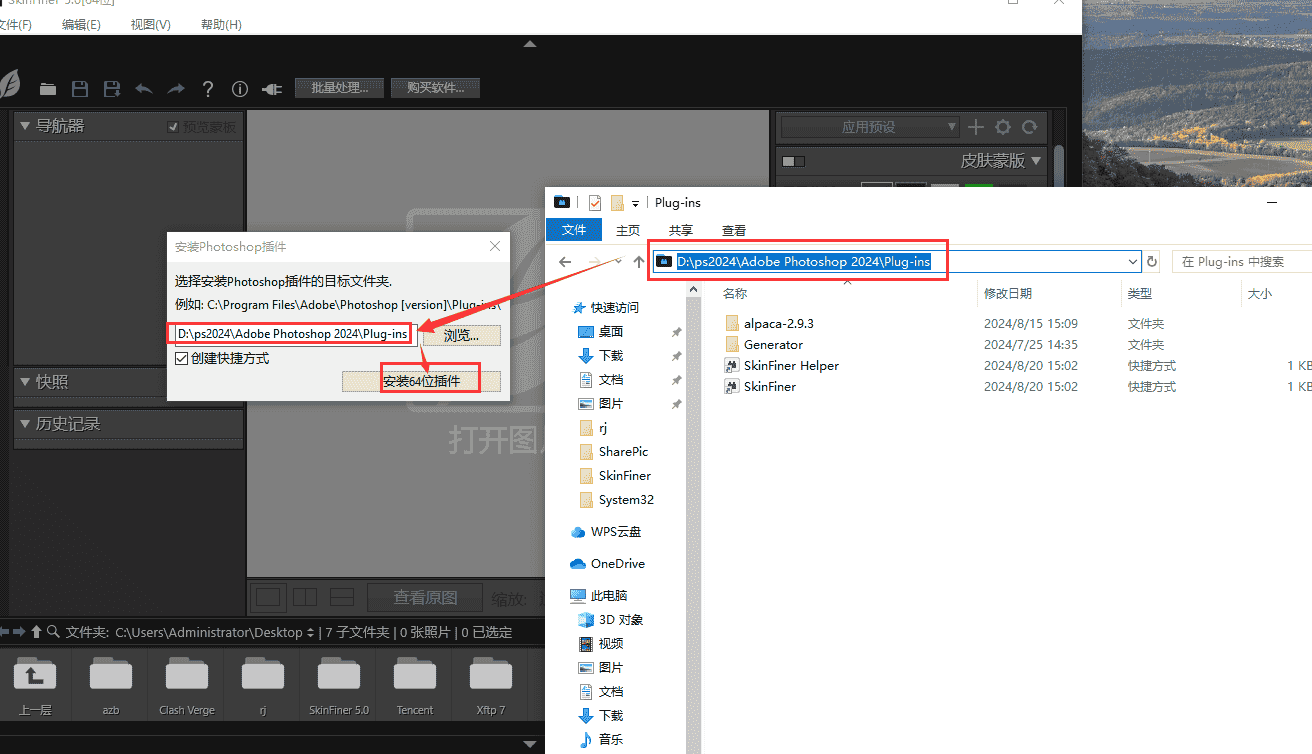Expand the 快照 panel
Screen dimensions: 1312x754
point(25,382)
